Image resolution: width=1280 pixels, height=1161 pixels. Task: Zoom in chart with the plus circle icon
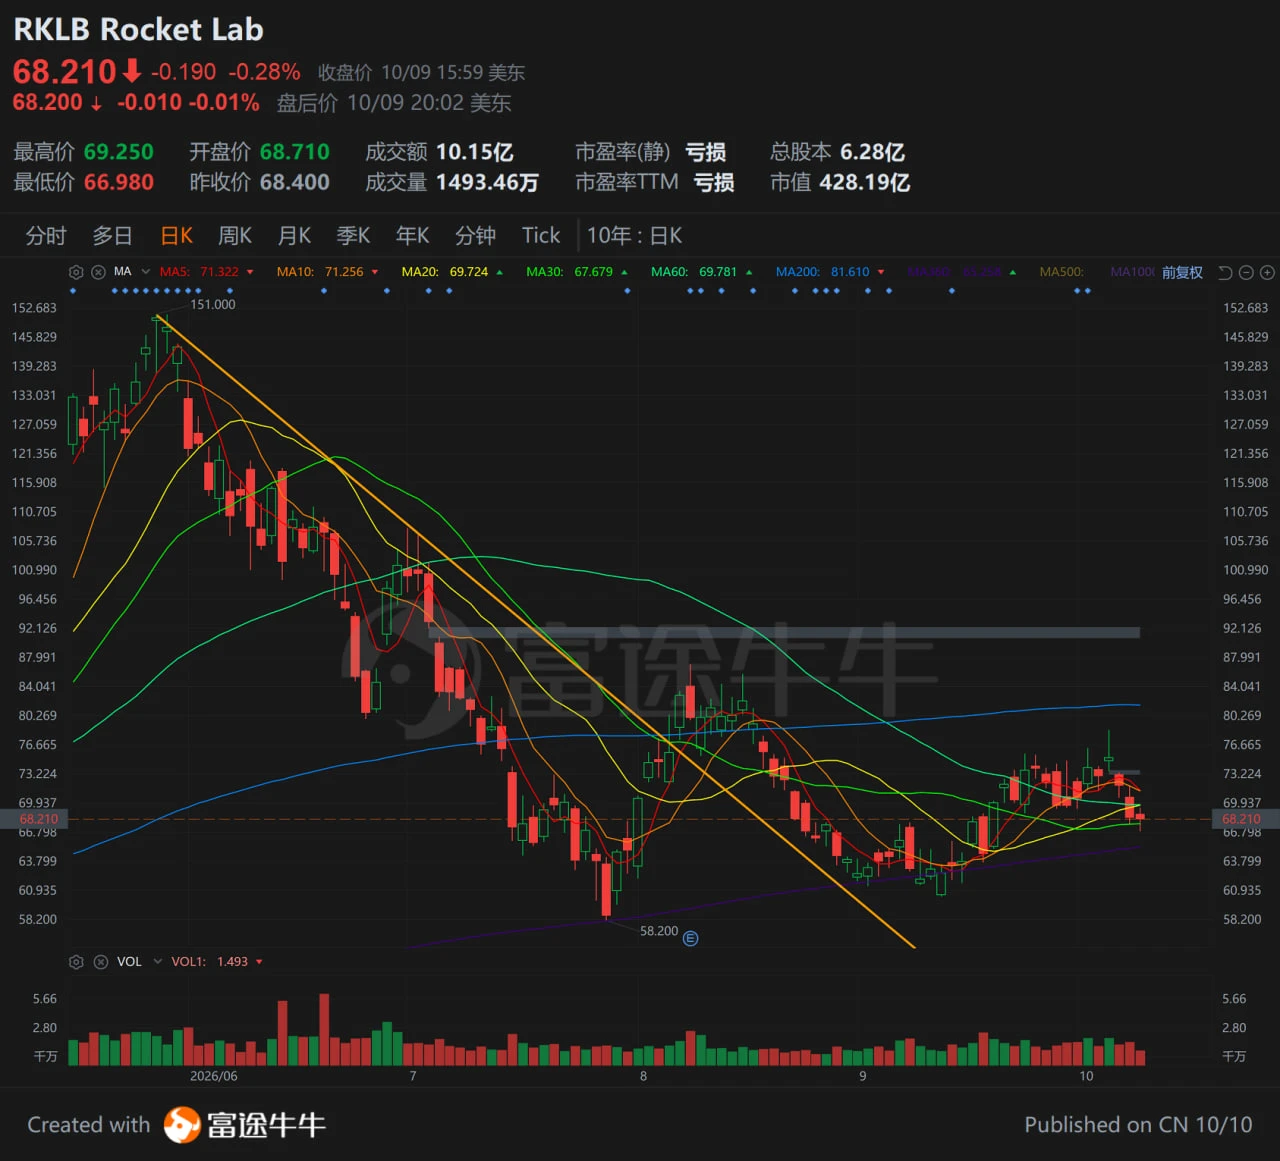1267,272
